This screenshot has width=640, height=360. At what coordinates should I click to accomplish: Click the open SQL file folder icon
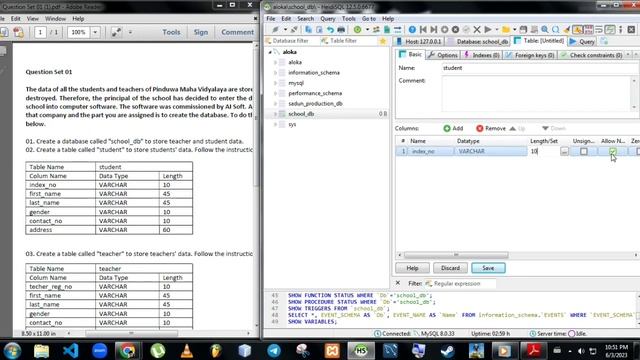(506, 29)
